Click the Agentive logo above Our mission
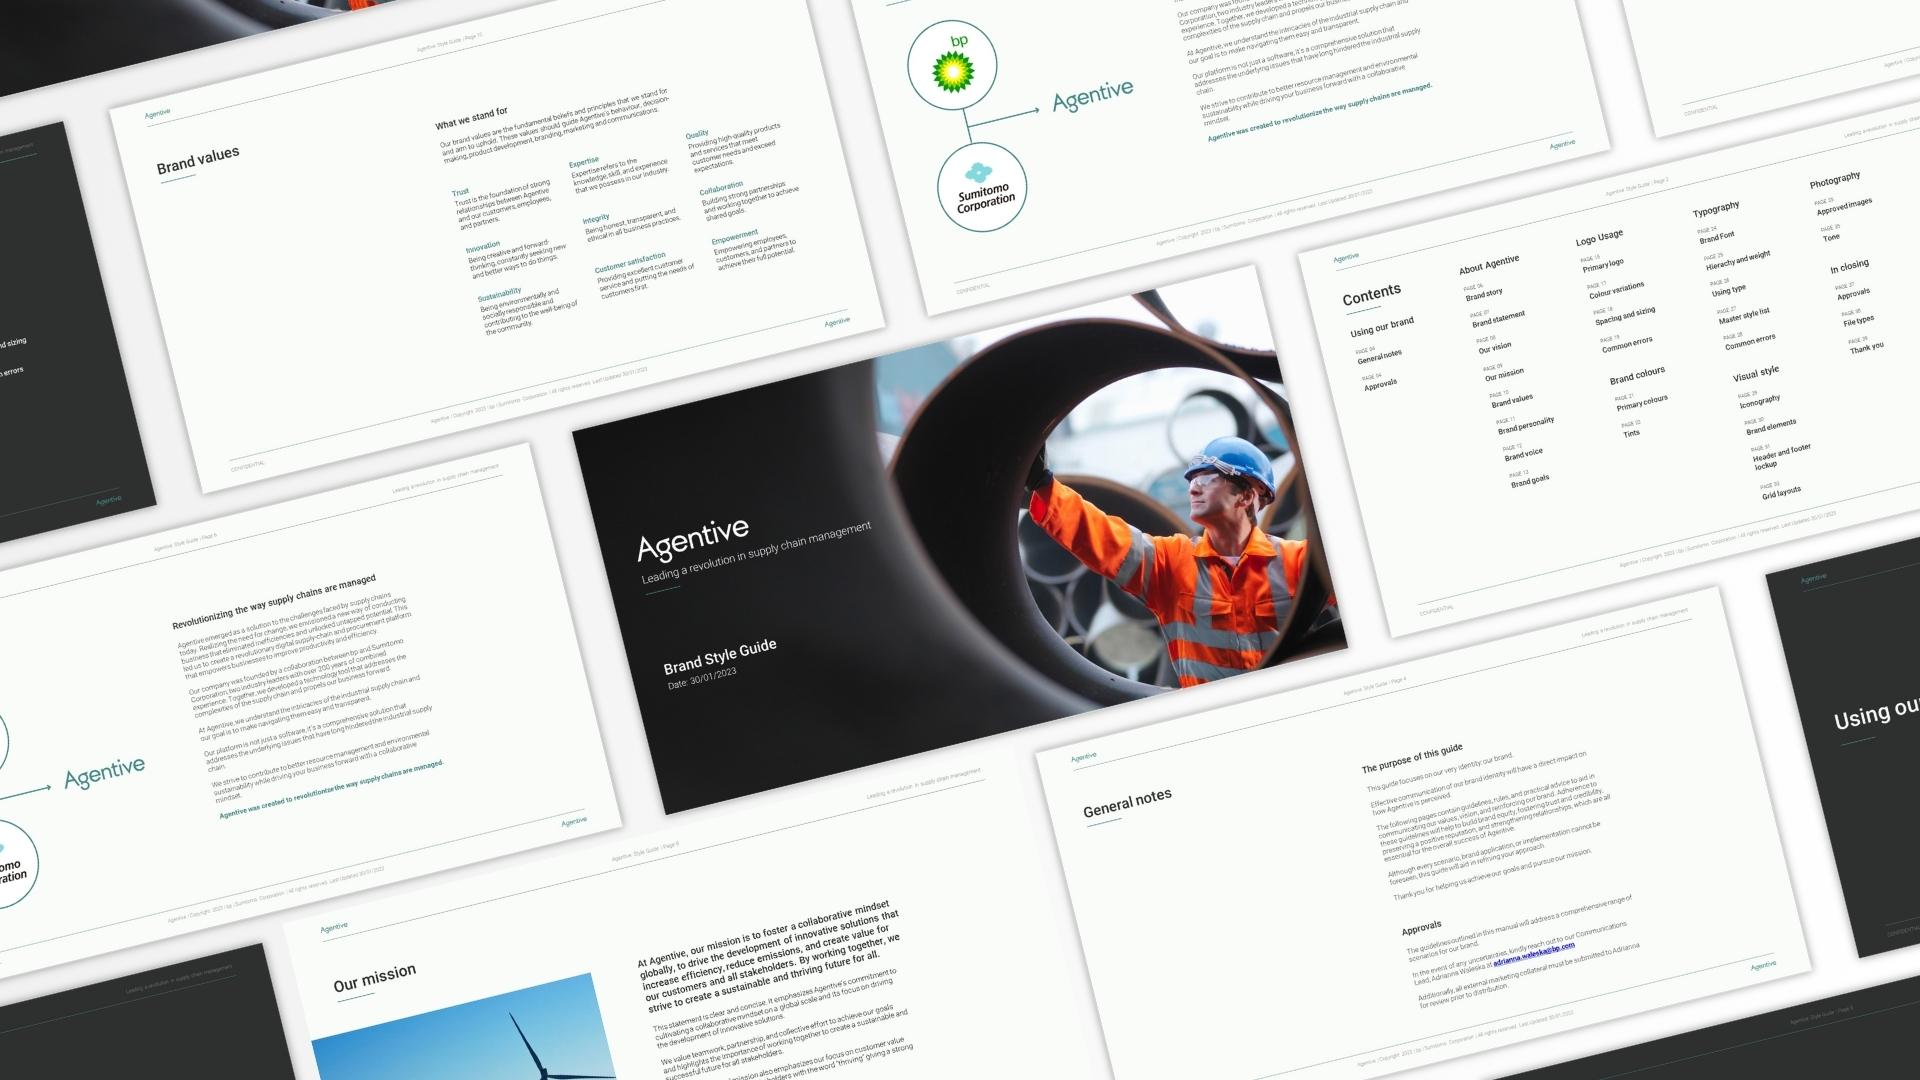This screenshot has width=1920, height=1080. click(334, 927)
